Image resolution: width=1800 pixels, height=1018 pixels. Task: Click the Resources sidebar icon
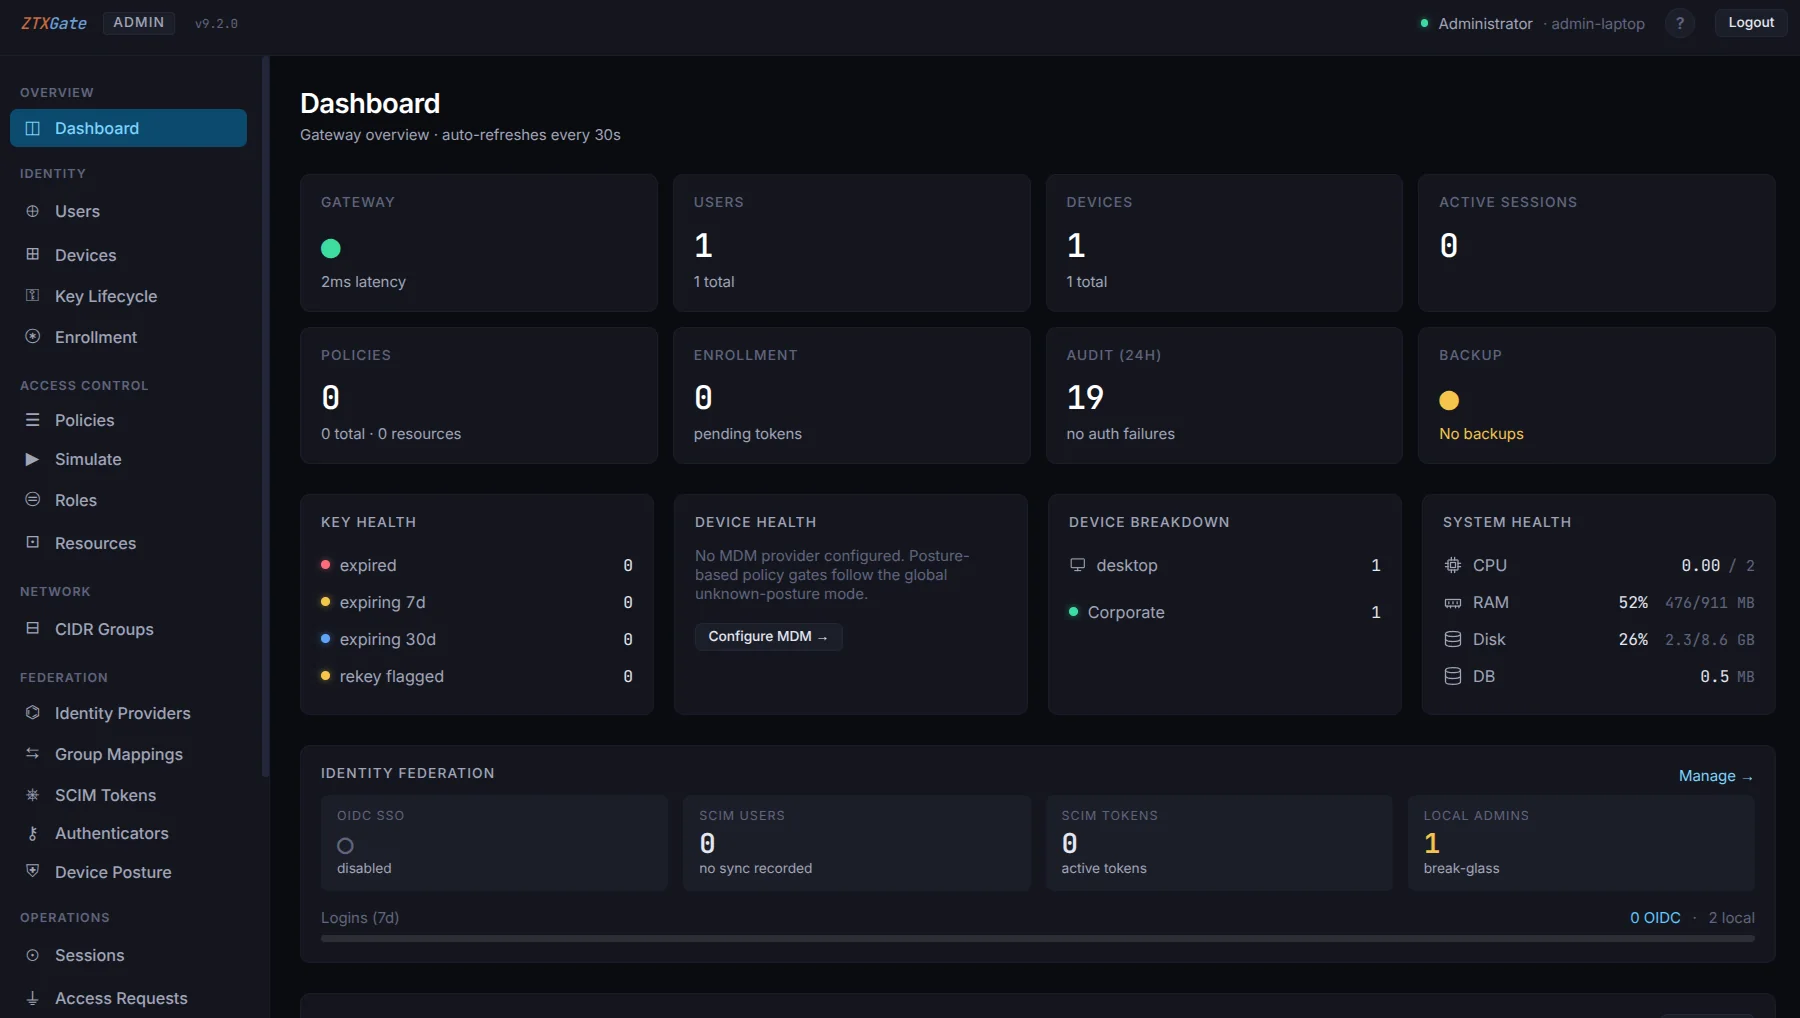(32, 542)
